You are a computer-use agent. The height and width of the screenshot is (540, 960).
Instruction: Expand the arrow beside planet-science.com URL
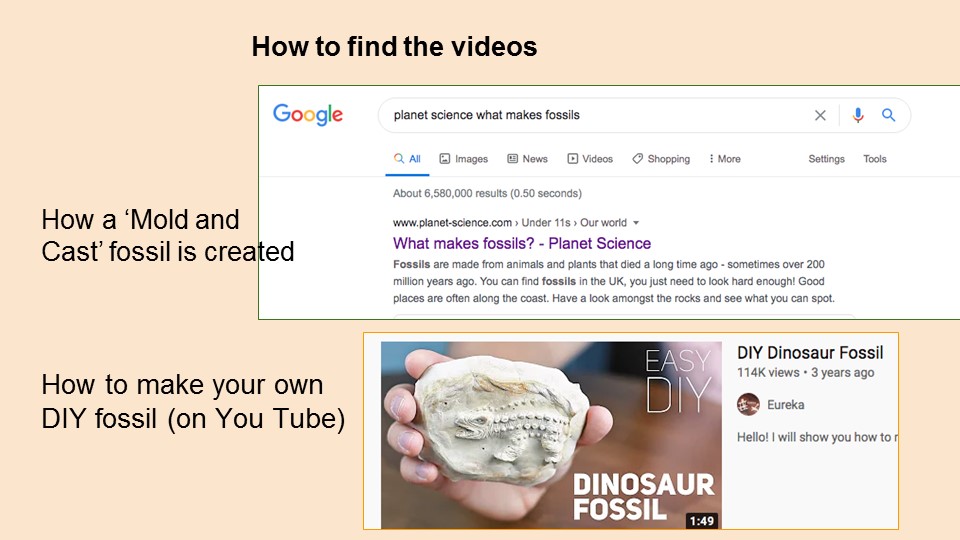click(x=636, y=223)
